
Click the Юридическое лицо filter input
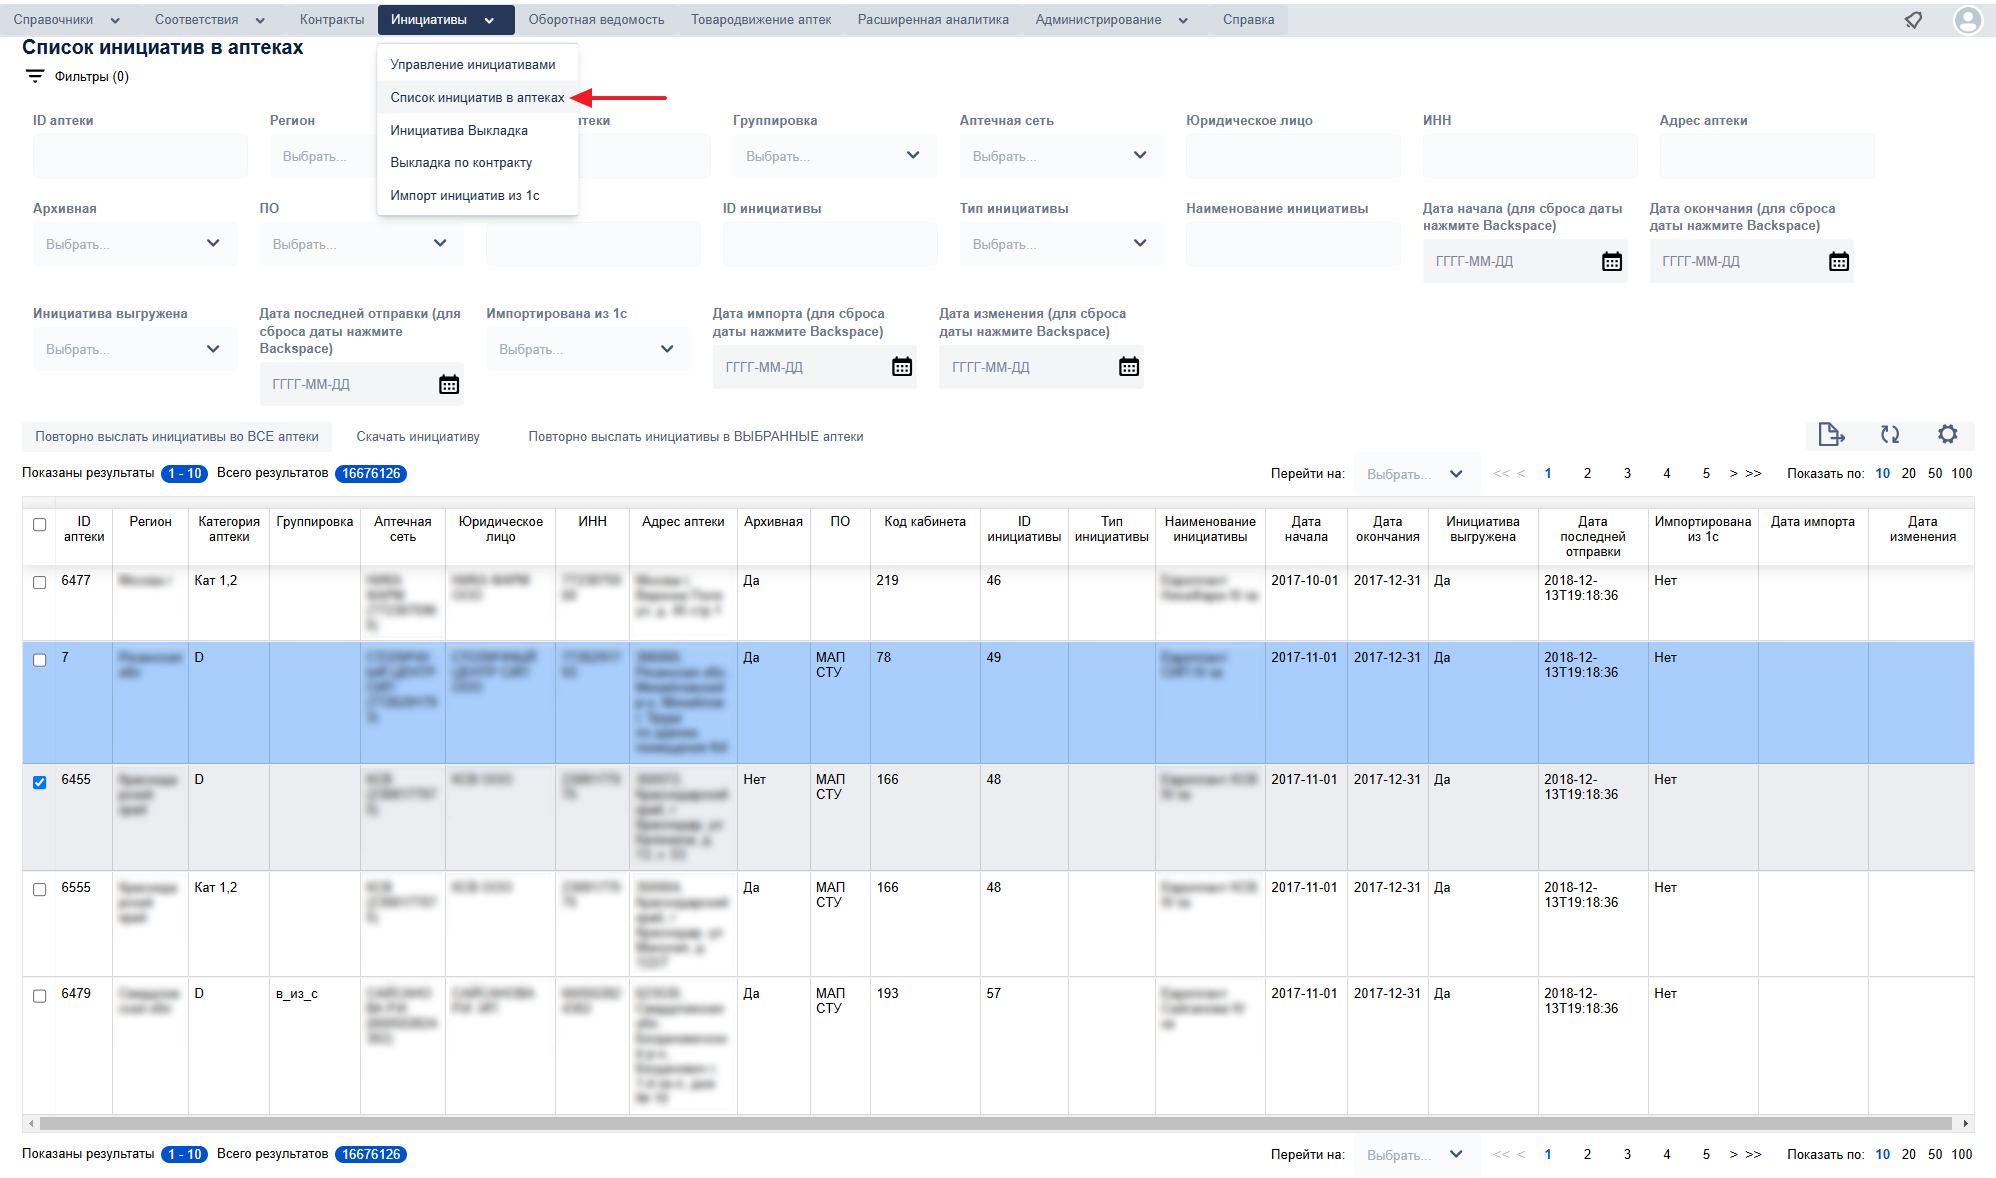point(1293,156)
